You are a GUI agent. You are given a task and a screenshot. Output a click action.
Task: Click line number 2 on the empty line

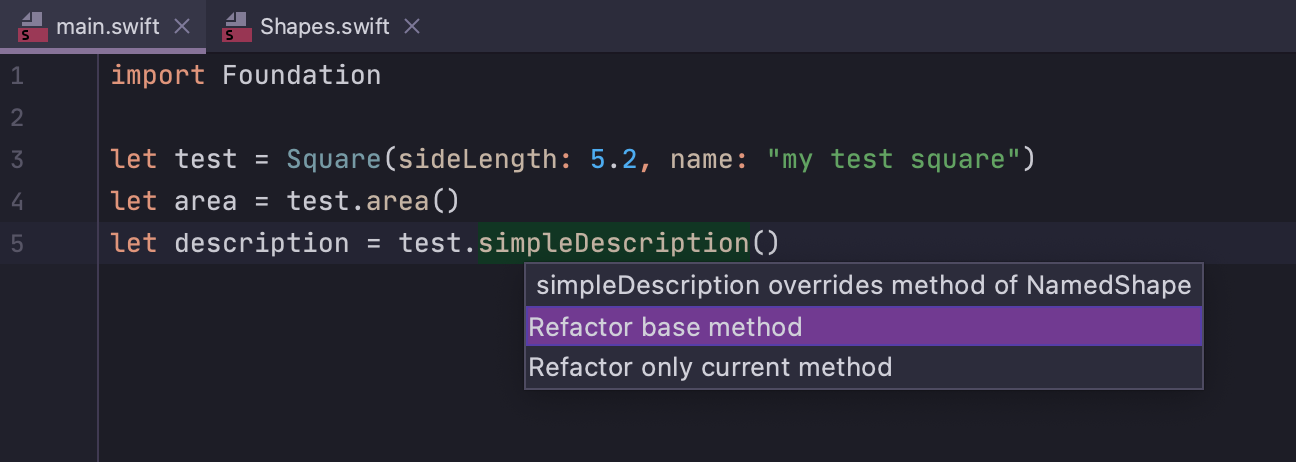17,118
